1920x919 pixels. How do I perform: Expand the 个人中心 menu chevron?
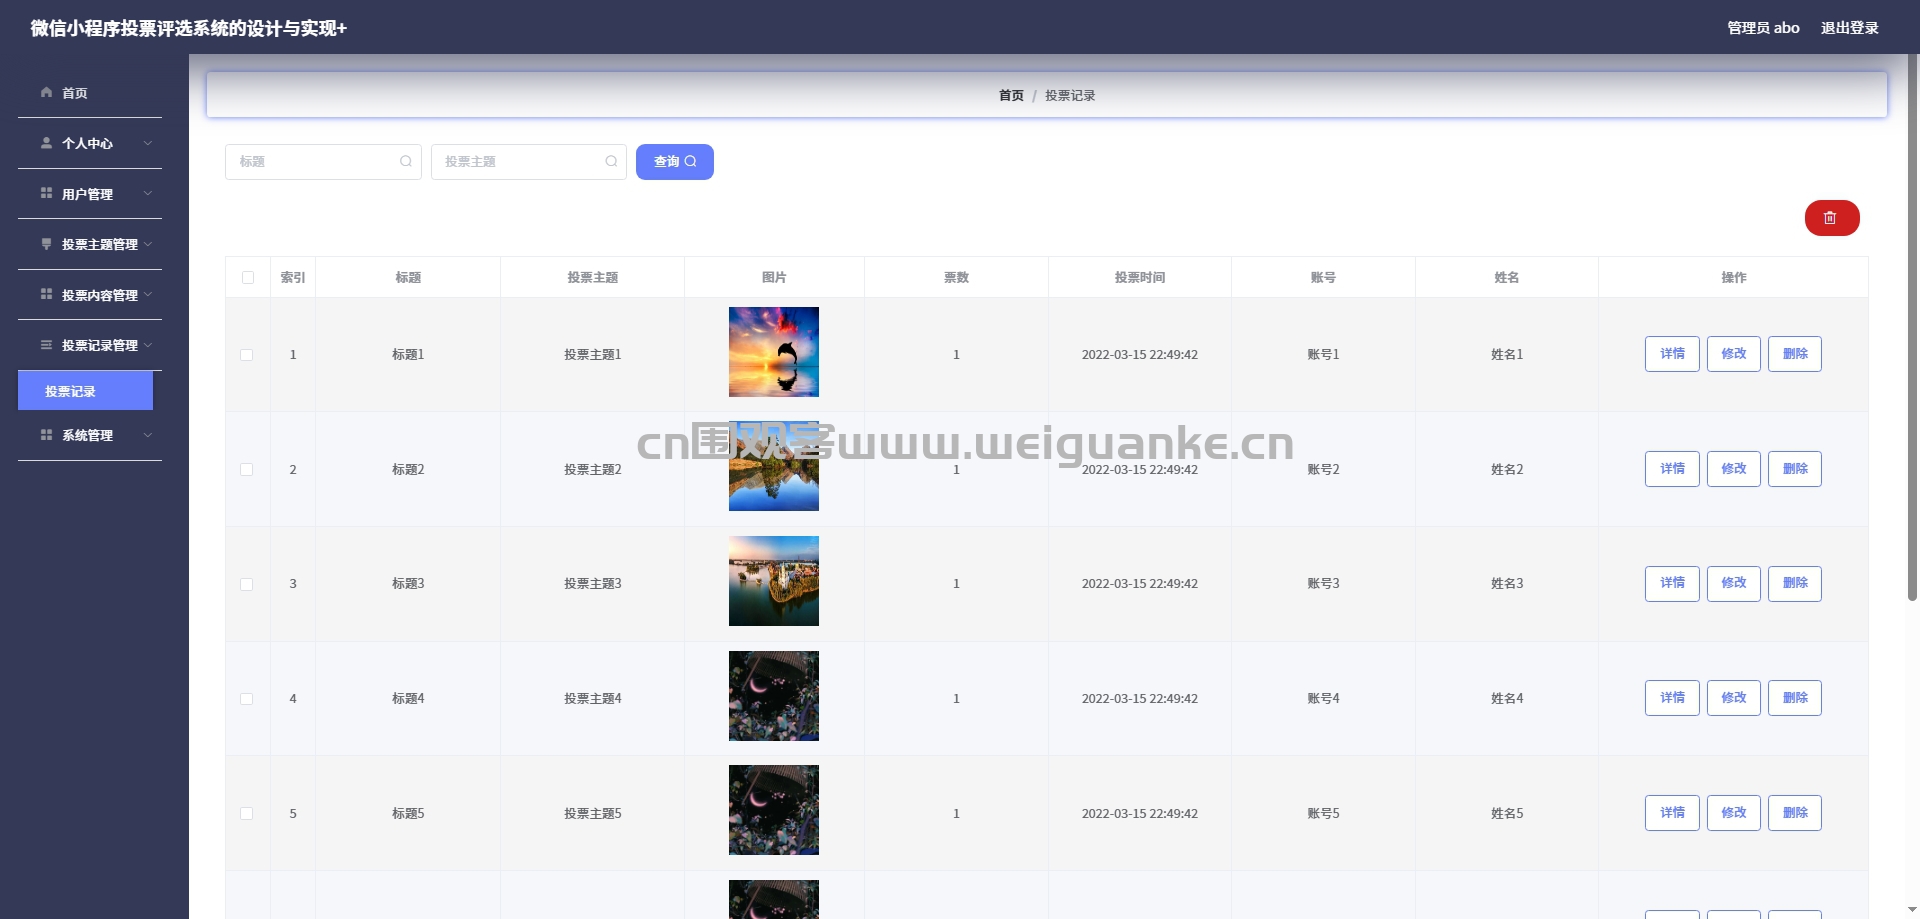click(148, 143)
